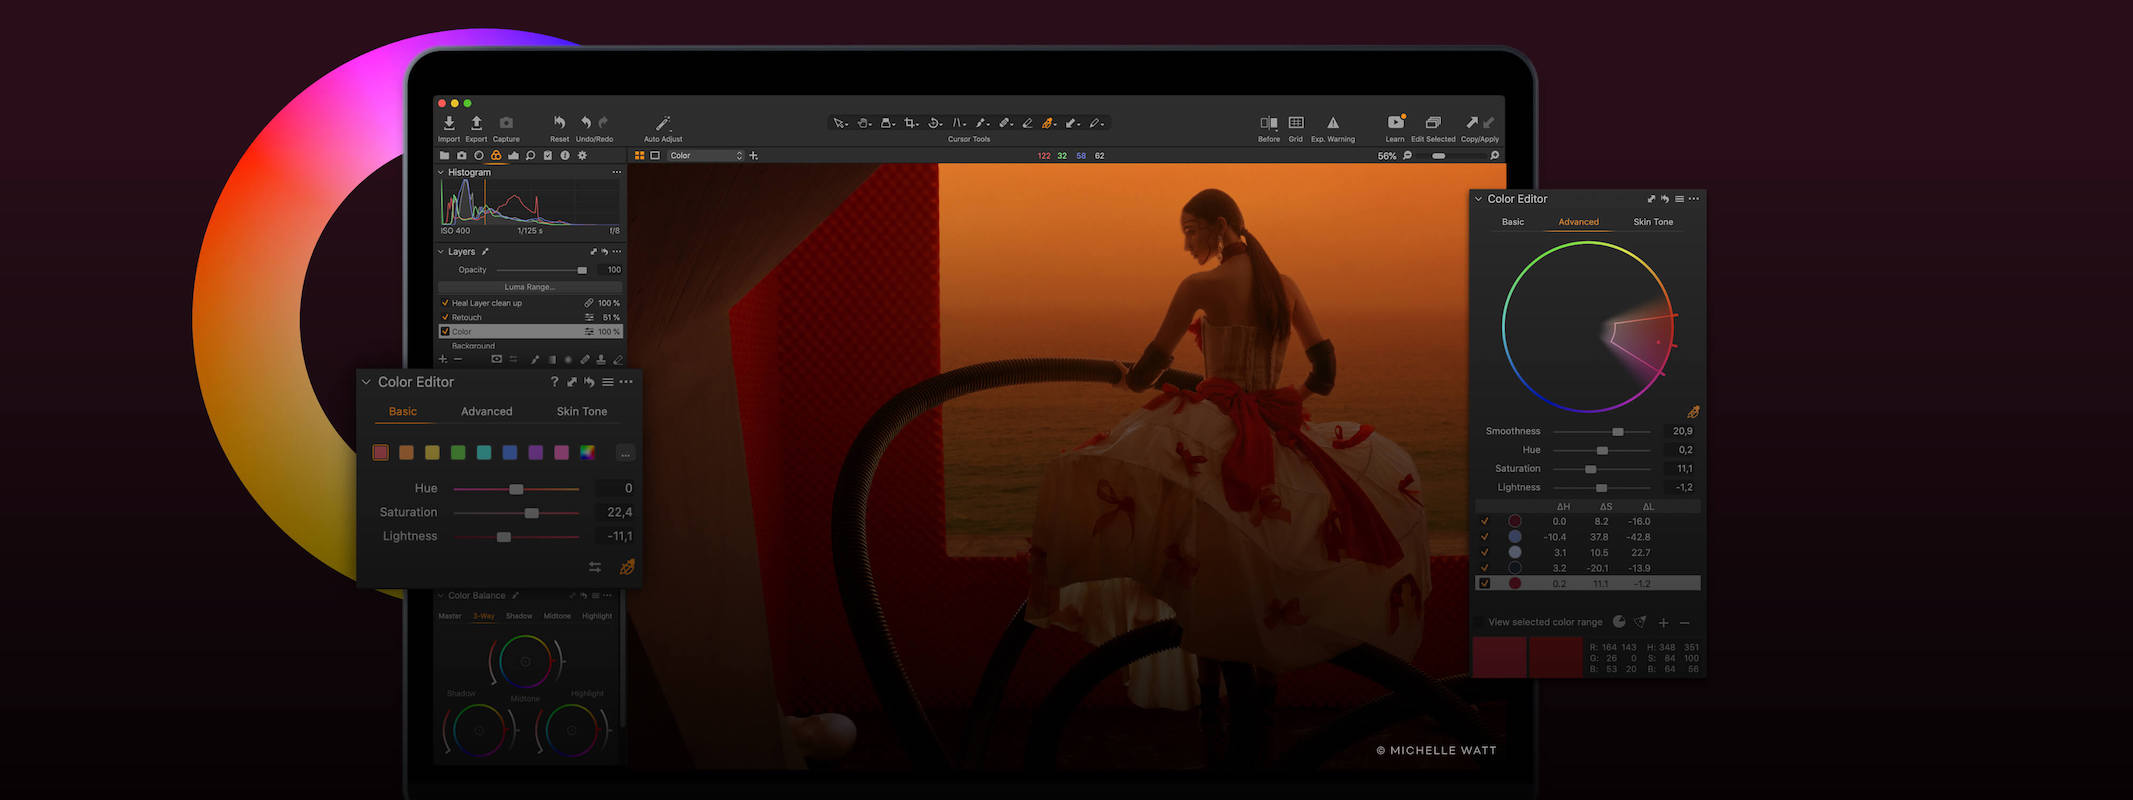This screenshot has height=800, width=2133.
Task: Switch to Skin Tone tab in left Color Editor
Action: pos(582,411)
